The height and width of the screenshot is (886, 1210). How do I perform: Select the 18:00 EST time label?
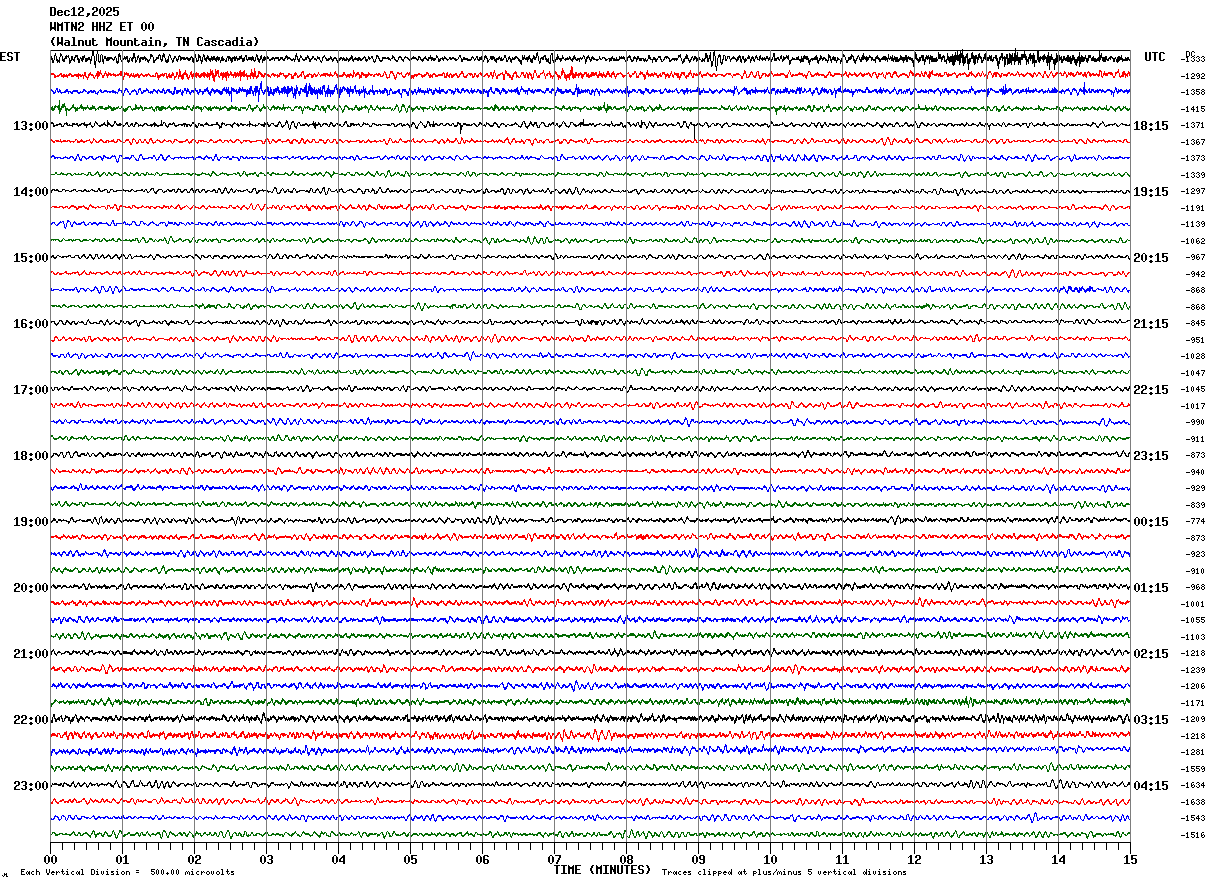pyautogui.click(x=31, y=456)
